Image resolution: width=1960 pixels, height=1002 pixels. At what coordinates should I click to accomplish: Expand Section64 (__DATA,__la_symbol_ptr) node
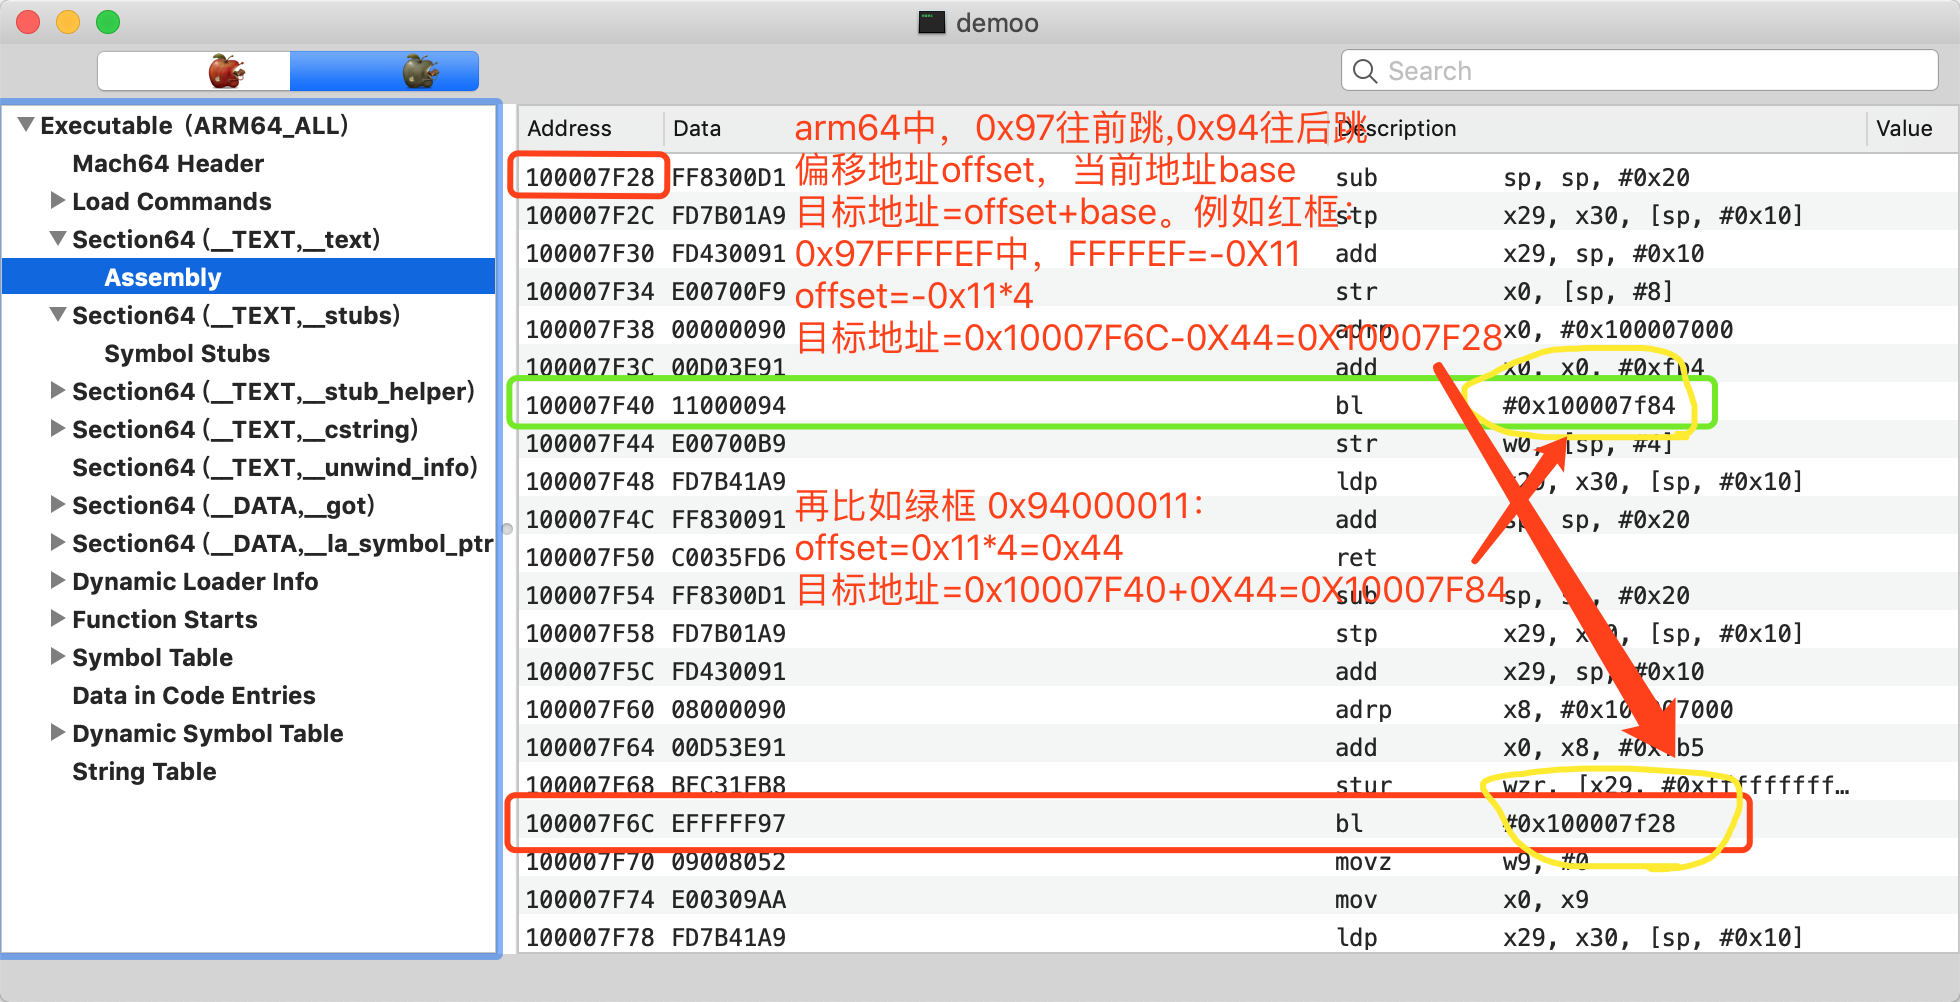coord(58,542)
